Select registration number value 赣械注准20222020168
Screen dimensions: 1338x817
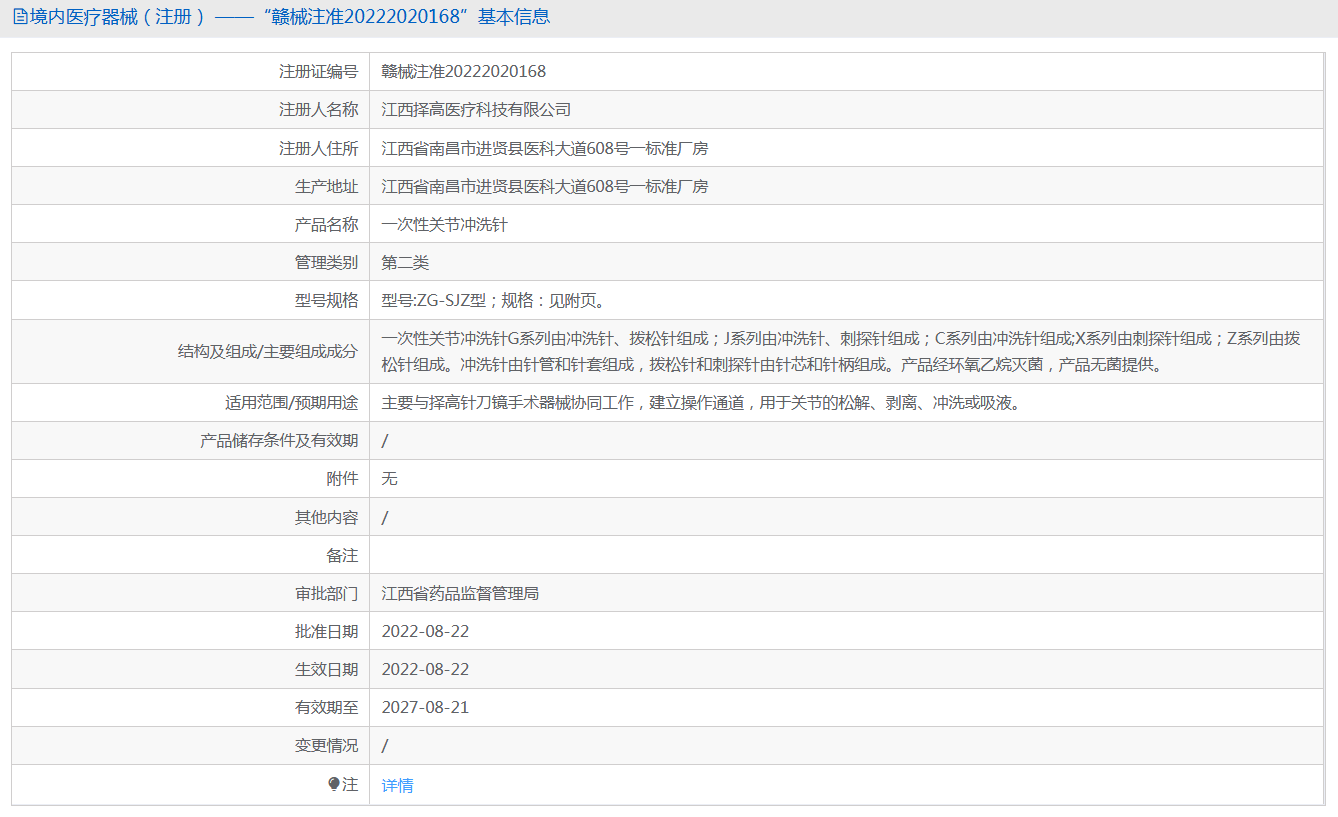click(464, 71)
